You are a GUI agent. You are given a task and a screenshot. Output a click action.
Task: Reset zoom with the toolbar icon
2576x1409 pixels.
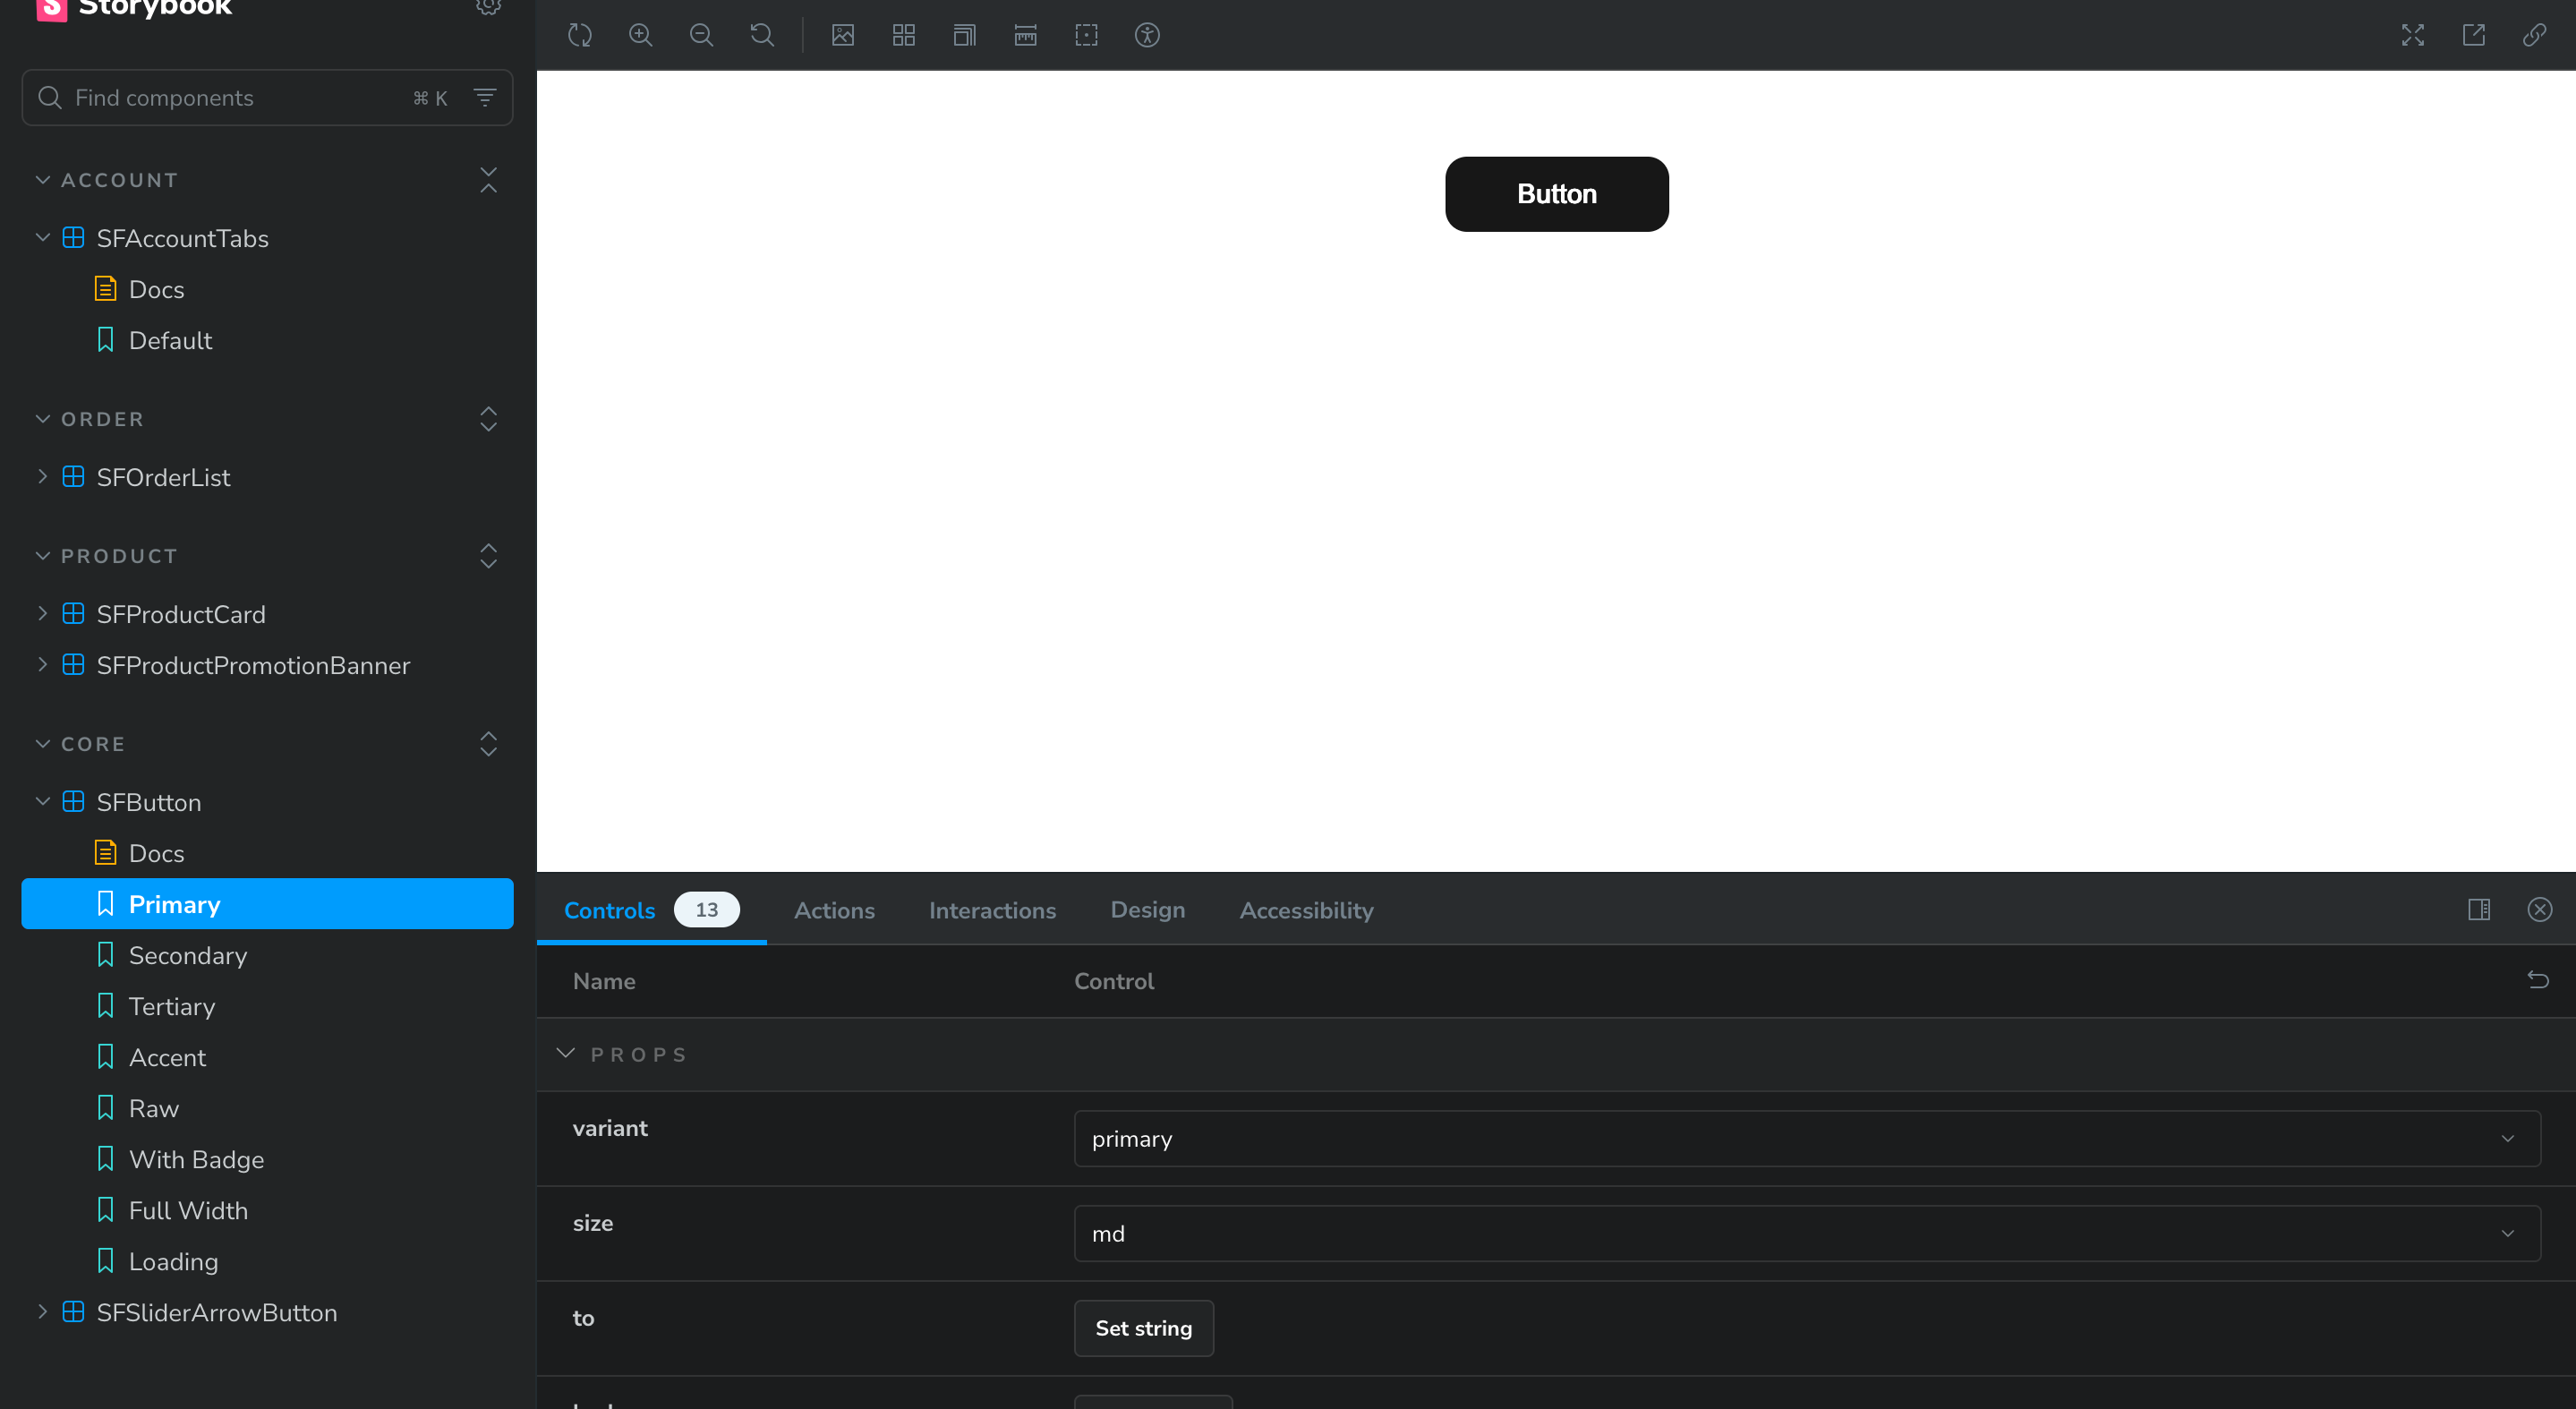[x=762, y=35]
